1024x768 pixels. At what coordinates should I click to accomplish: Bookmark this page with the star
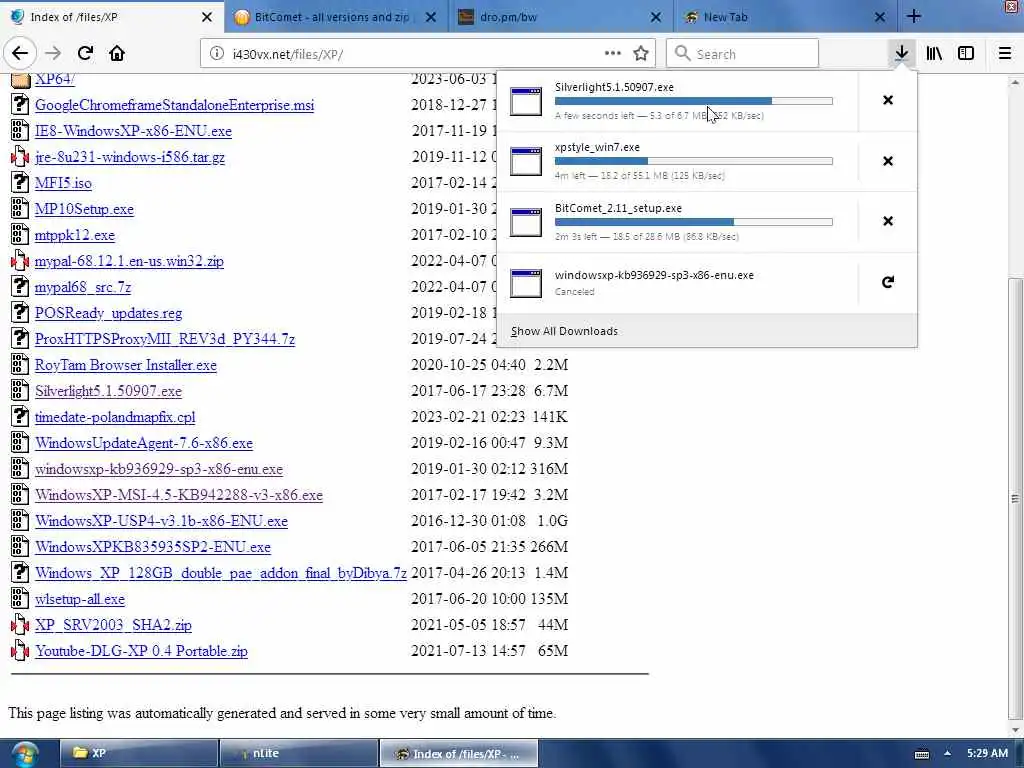(641, 54)
